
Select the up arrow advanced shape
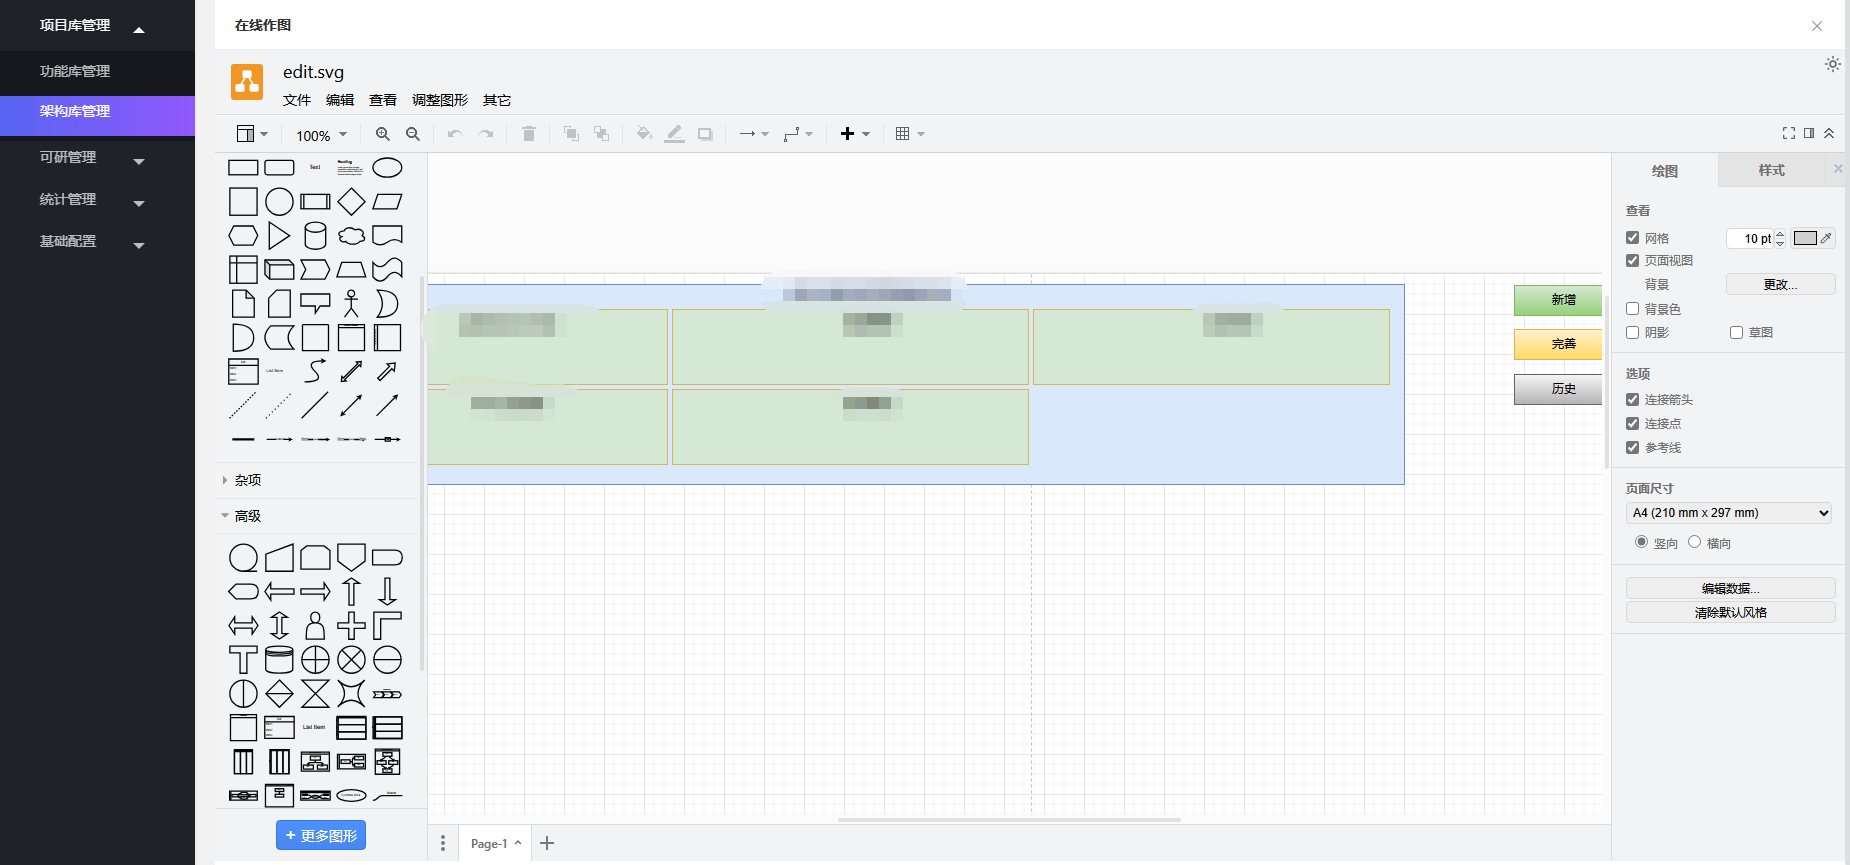point(351,591)
